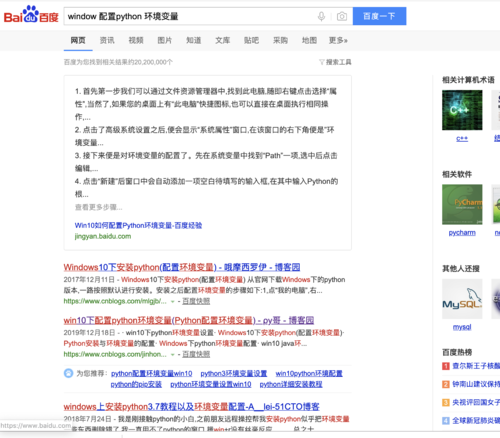
Task: Open windows上安装python3.7教程 51CTO博客 result
Action: coord(192,407)
